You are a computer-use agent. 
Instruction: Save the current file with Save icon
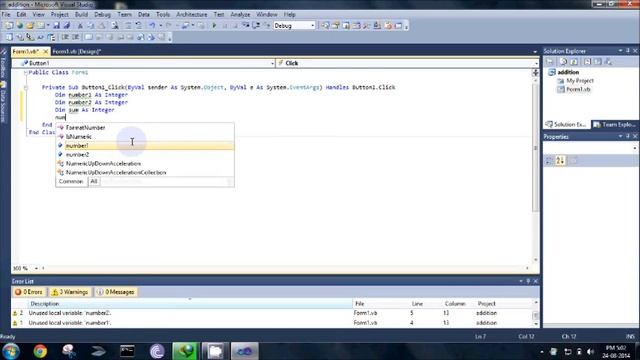(x=56, y=26)
